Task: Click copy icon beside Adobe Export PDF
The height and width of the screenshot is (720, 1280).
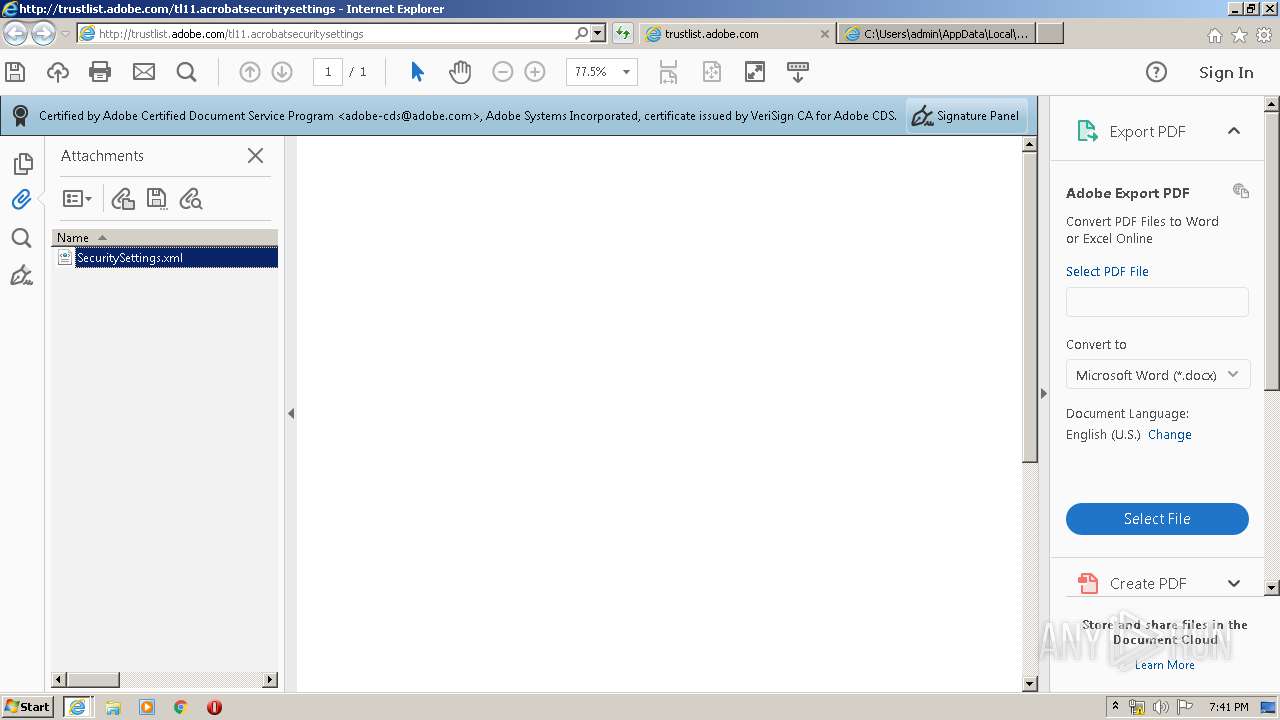Action: [1241, 191]
